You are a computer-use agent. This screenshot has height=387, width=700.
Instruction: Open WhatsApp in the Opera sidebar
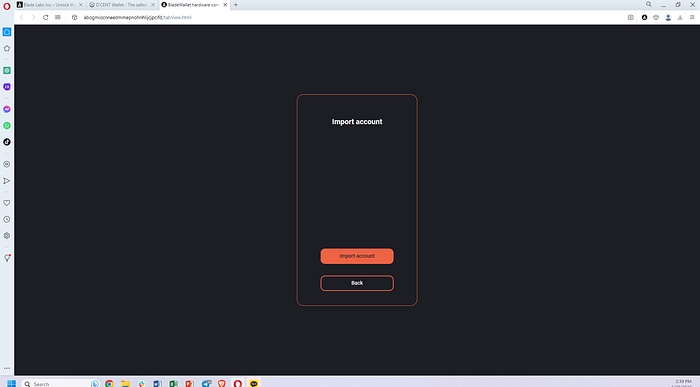pyautogui.click(x=7, y=126)
